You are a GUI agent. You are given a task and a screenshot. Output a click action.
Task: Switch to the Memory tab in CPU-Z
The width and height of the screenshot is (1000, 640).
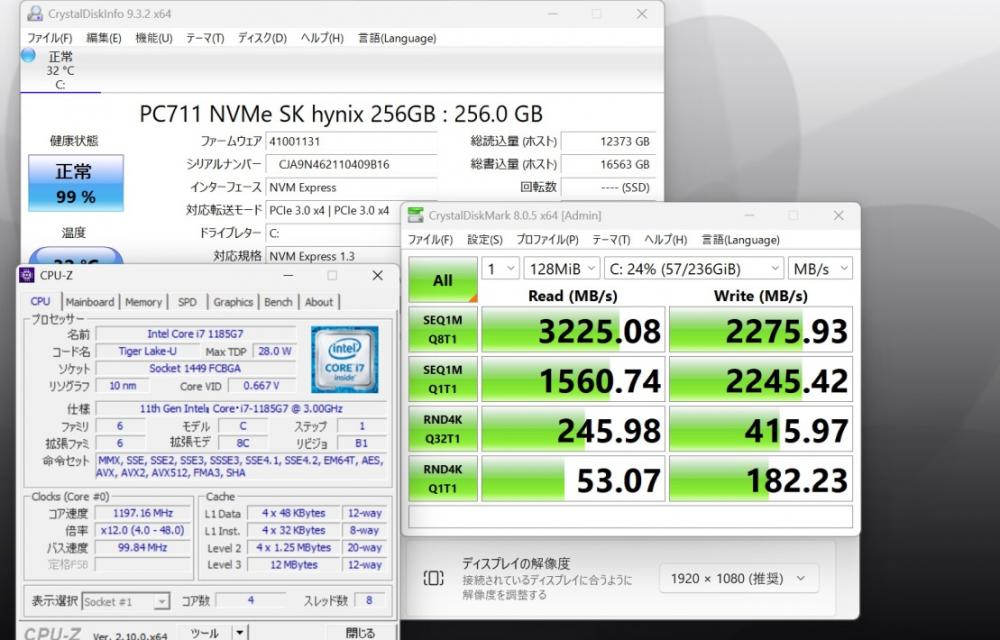coord(143,302)
